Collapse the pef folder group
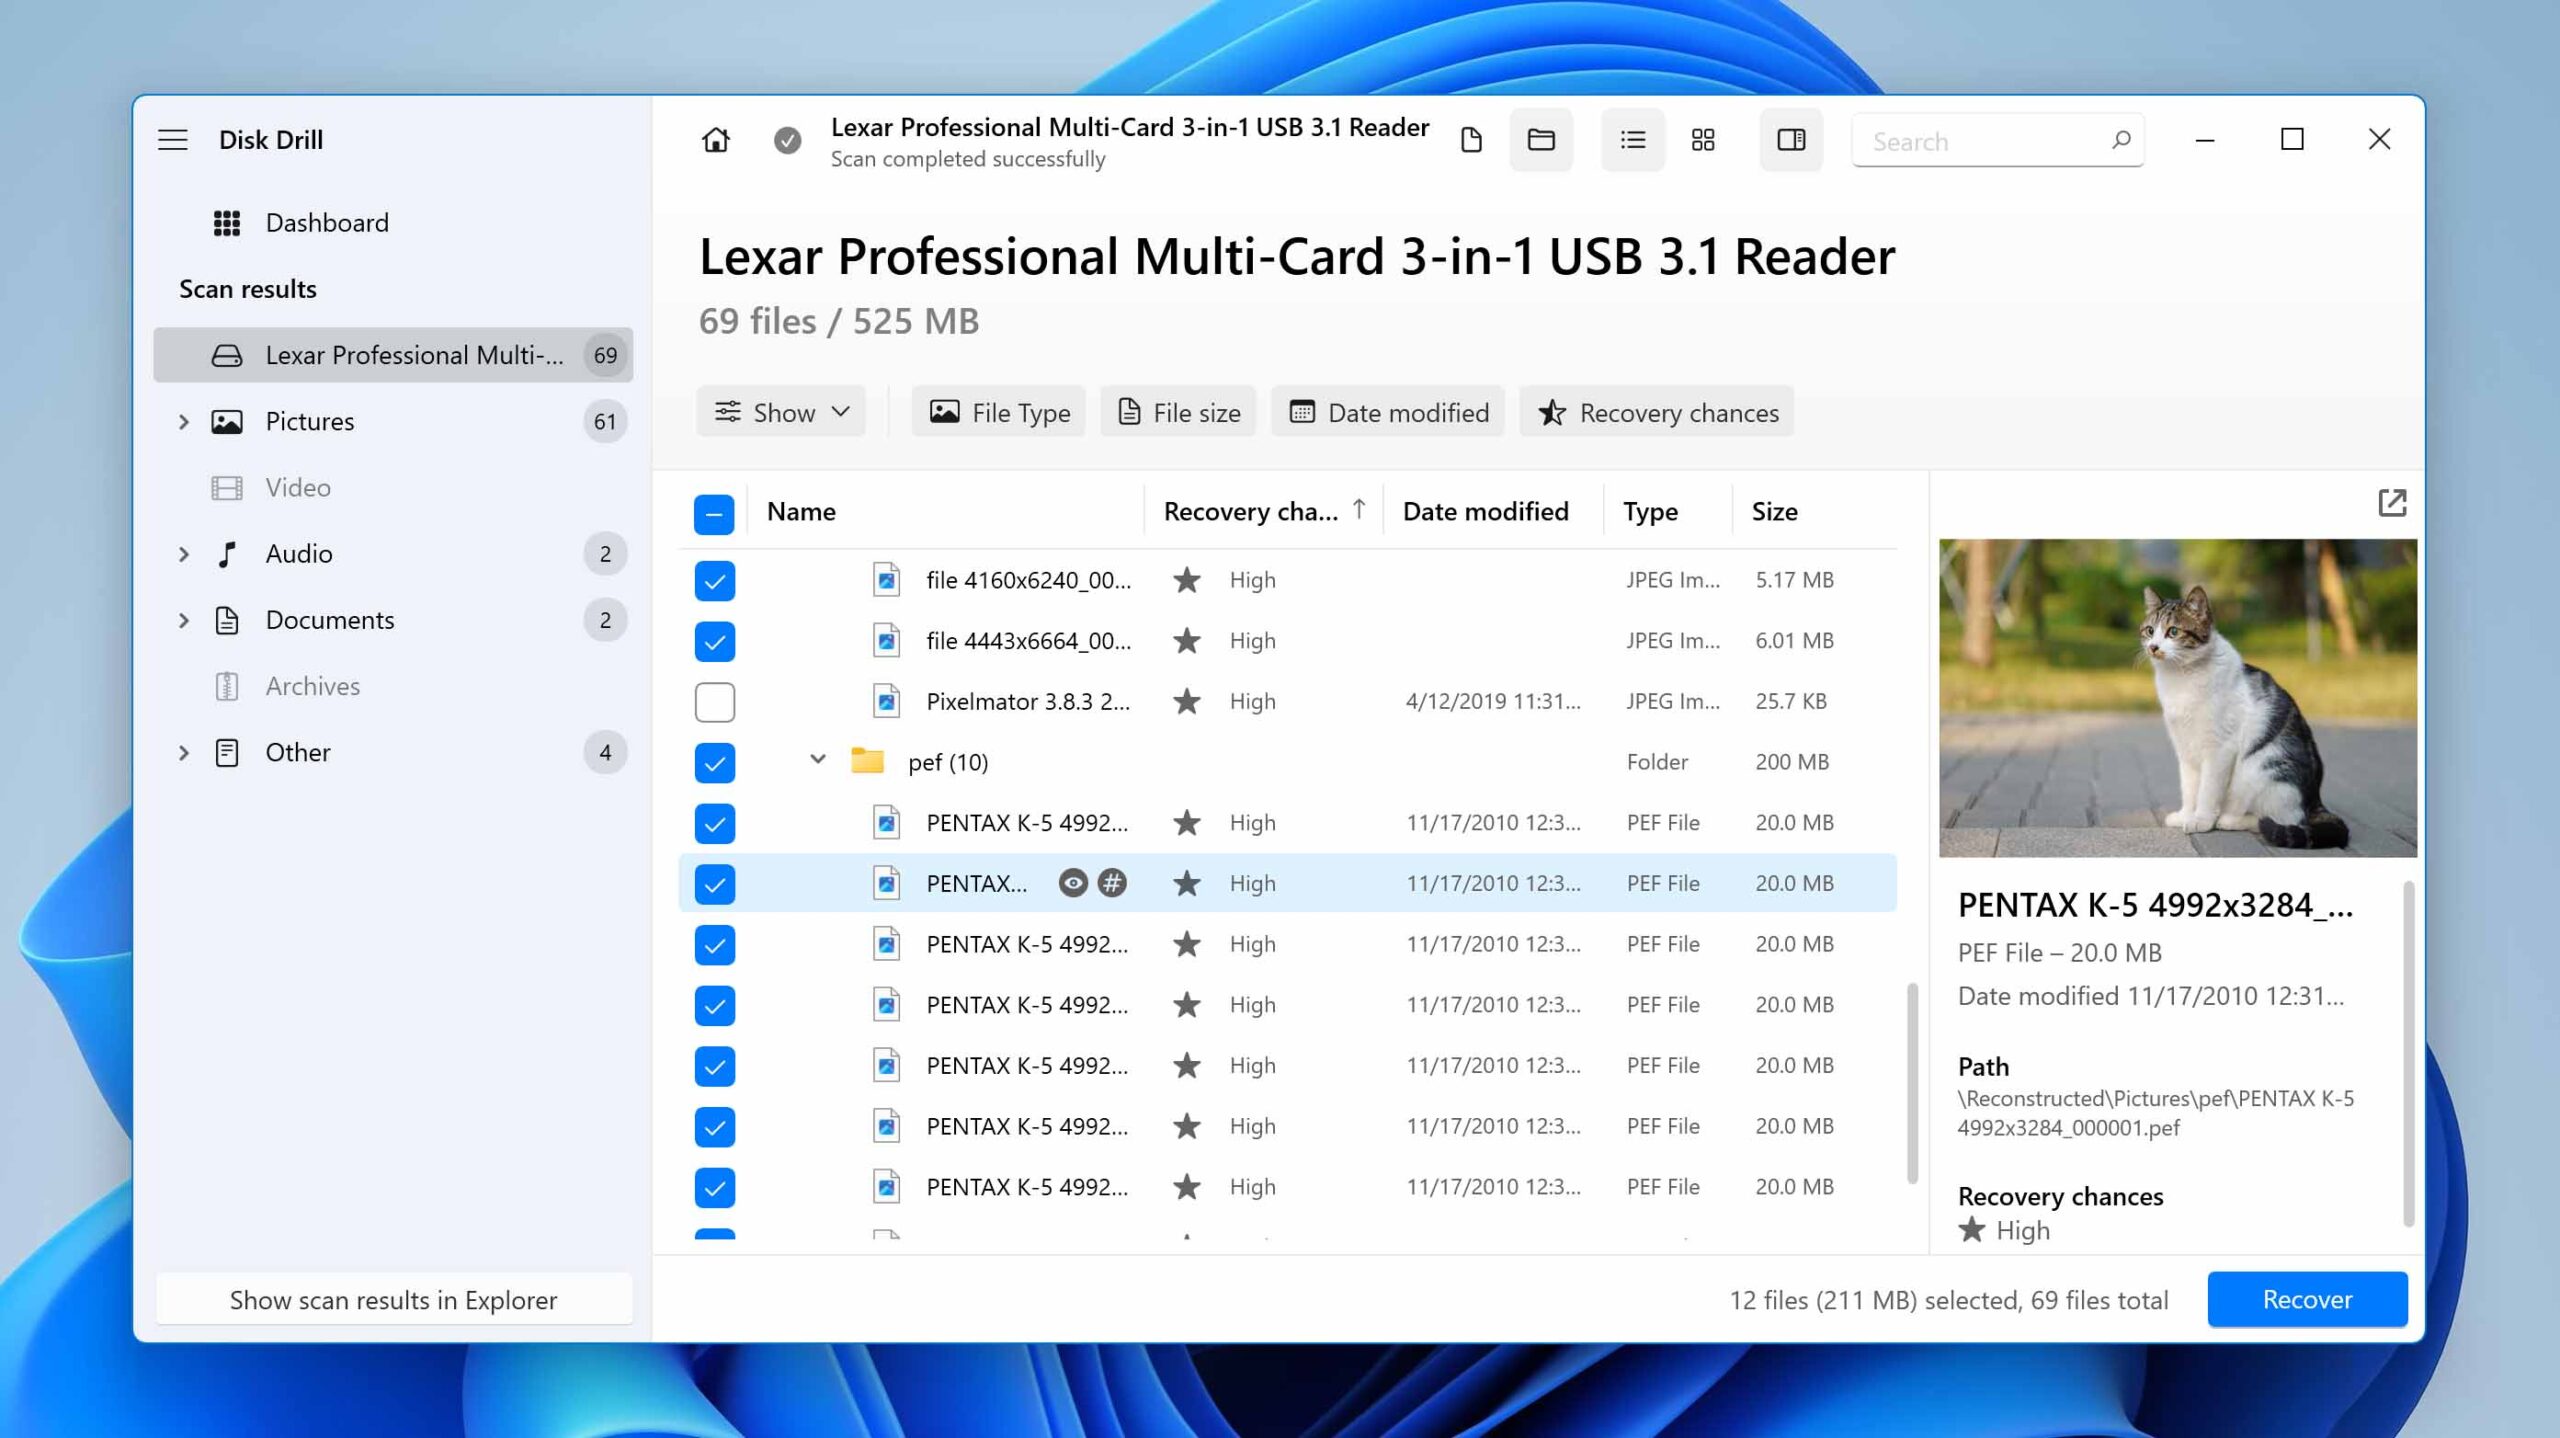The height and width of the screenshot is (1438, 2560). [816, 759]
